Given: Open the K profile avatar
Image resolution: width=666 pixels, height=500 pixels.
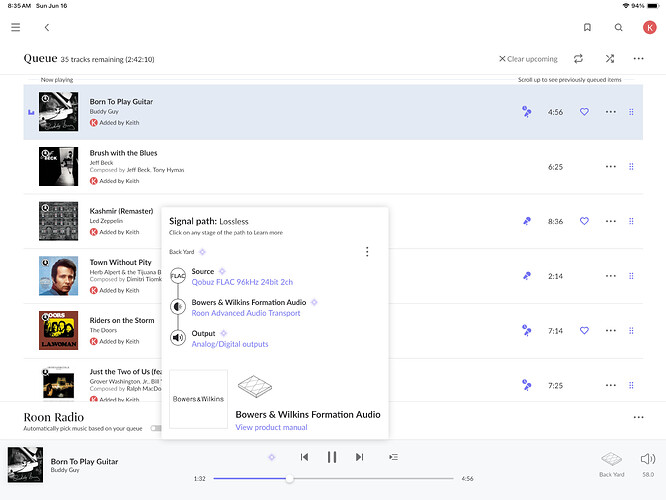Looking at the screenshot, I should pos(649,28).
